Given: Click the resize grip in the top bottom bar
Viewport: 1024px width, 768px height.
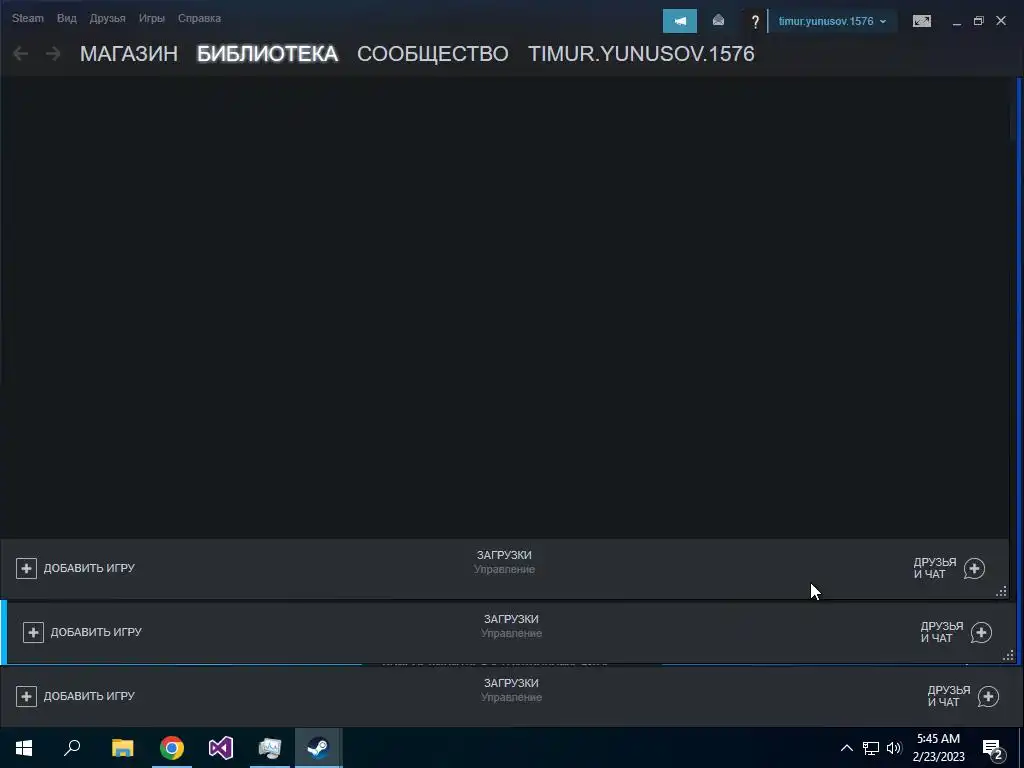Looking at the screenshot, I should 1001,592.
